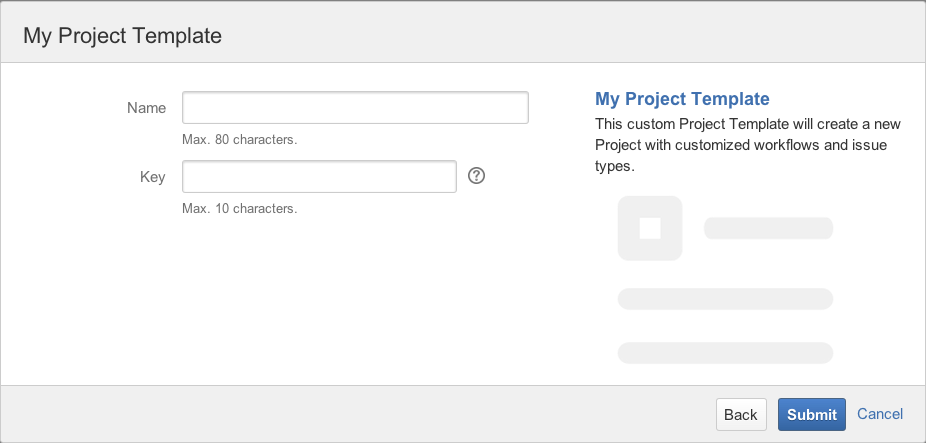
Task: Submit the project template form
Action: pos(811,414)
